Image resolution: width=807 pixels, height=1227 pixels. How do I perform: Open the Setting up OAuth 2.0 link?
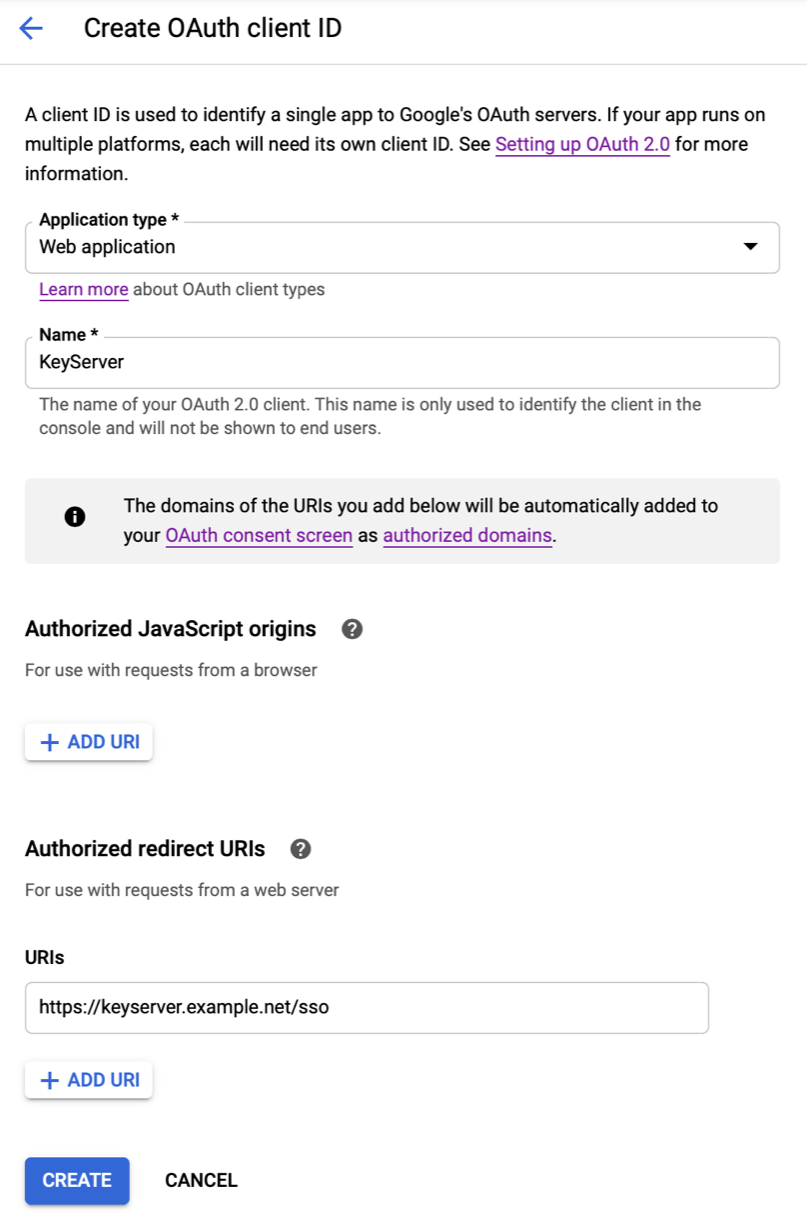click(582, 144)
